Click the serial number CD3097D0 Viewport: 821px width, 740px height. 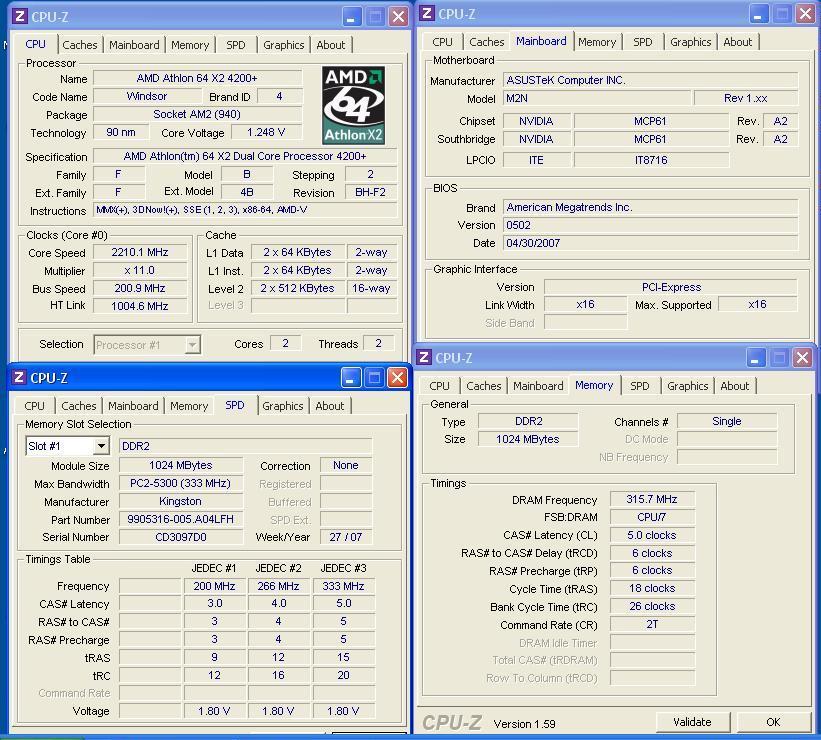[x=181, y=537]
